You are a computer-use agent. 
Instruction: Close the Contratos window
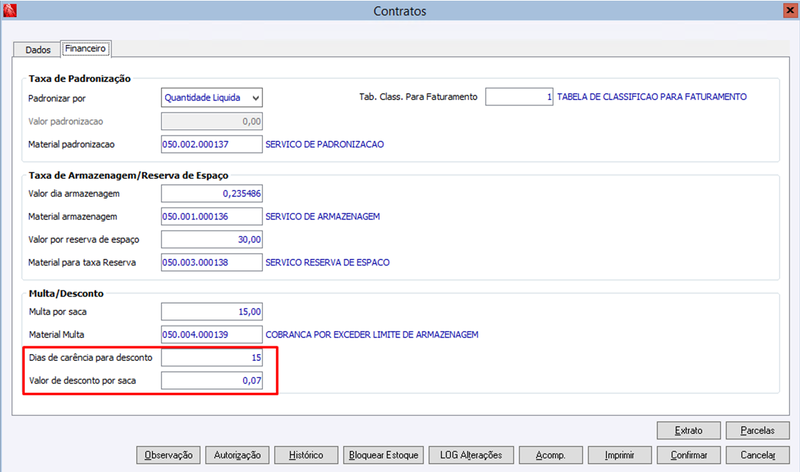[x=790, y=10]
